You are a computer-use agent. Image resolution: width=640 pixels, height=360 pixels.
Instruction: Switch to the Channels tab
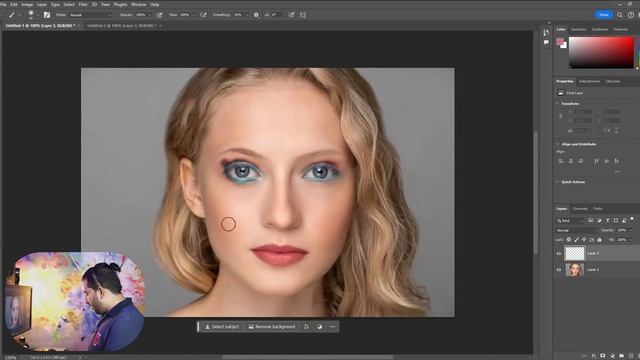(x=580, y=209)
